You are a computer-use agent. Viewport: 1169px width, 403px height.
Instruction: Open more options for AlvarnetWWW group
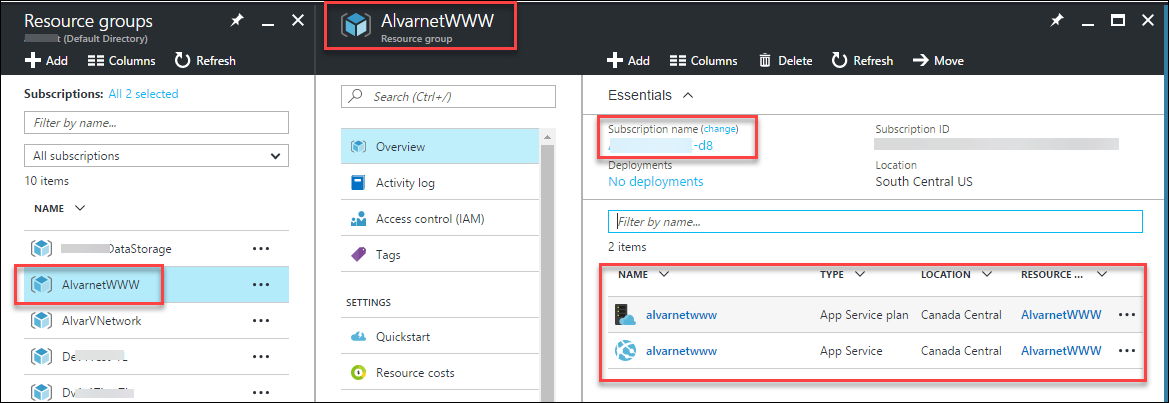tap(261, 284)
